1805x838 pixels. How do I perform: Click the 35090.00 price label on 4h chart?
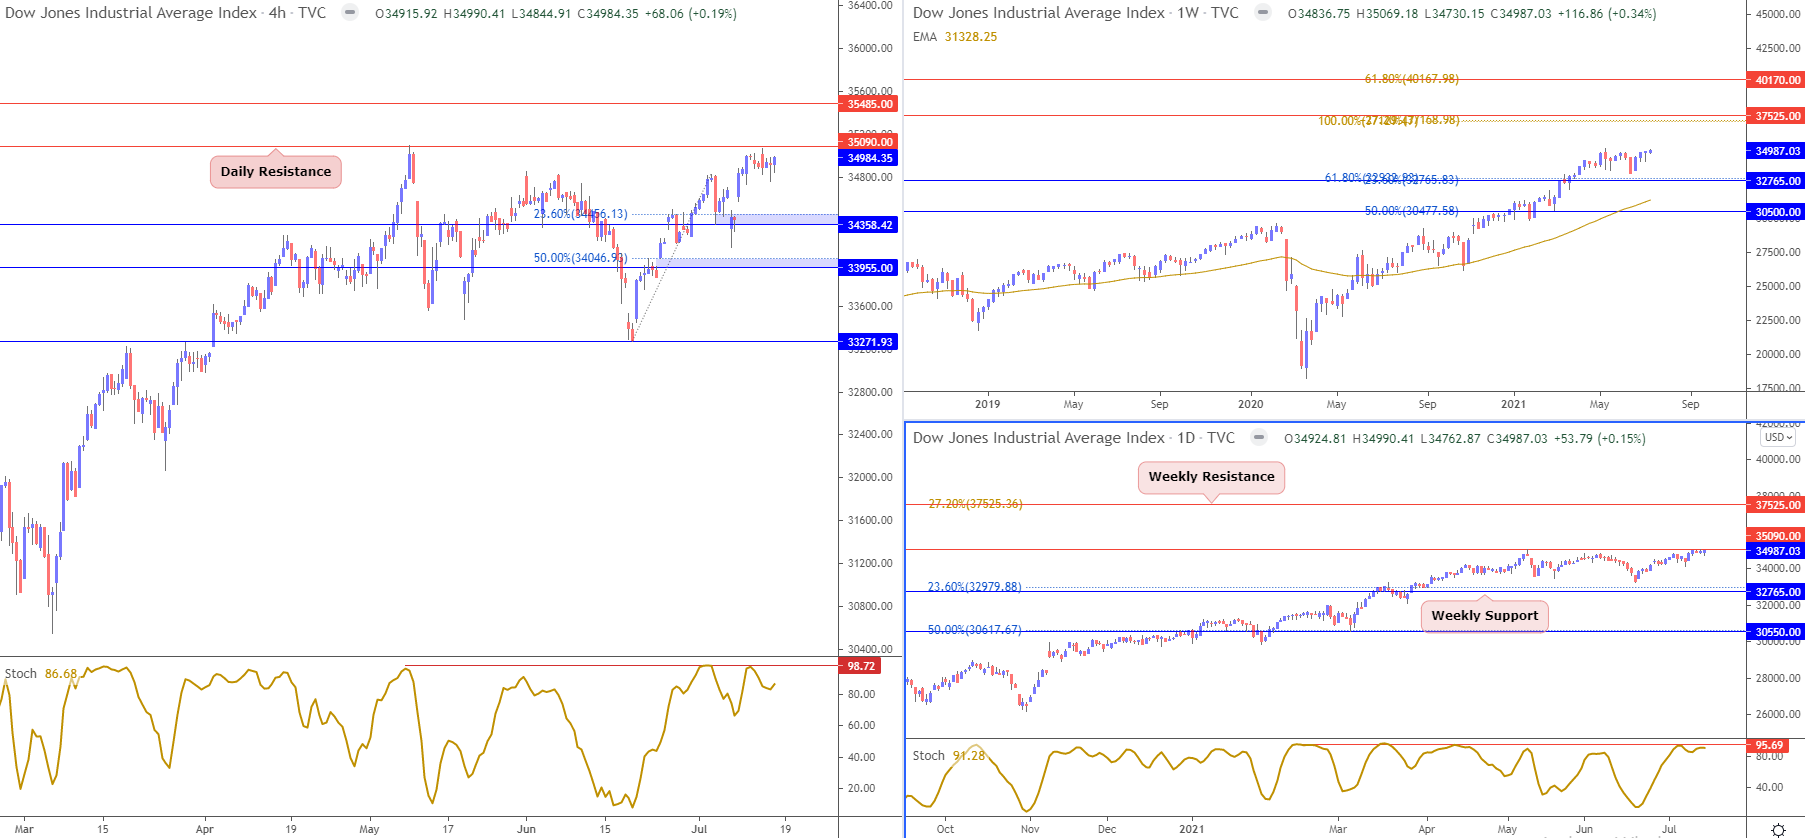pos(868,142)
